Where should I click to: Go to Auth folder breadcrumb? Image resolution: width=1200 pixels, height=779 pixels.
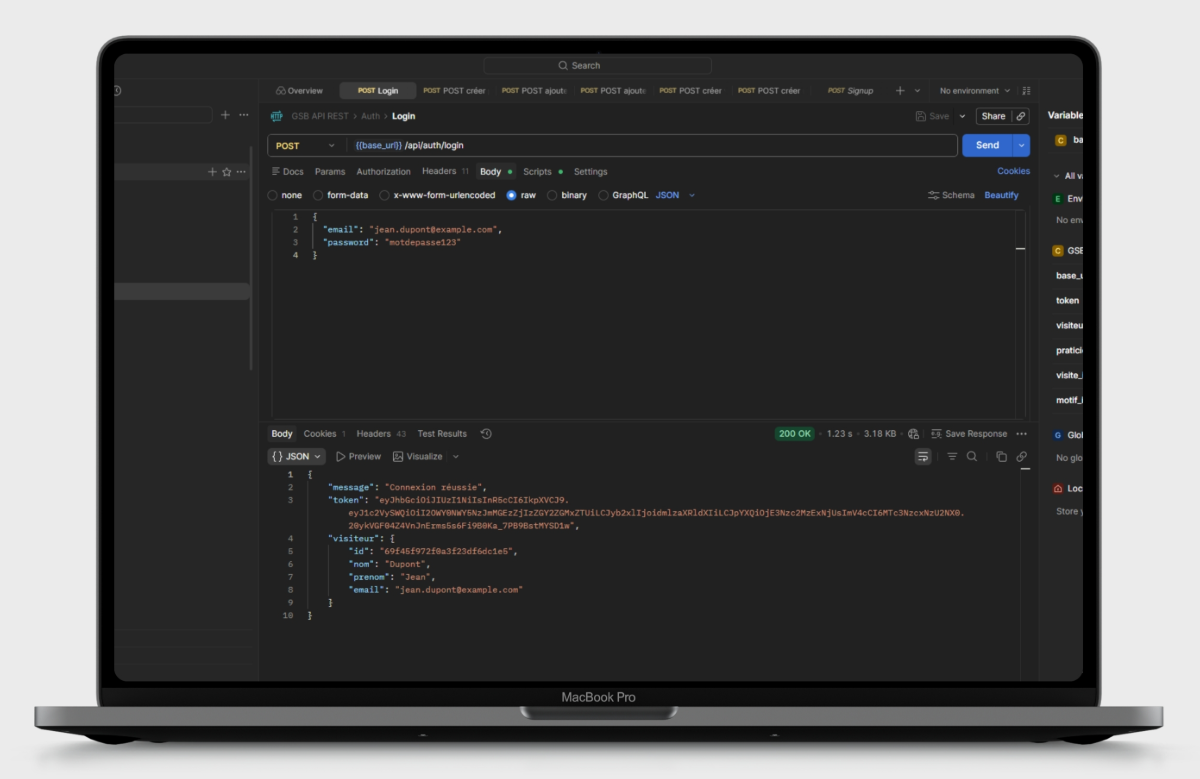(x=370, y=116)
